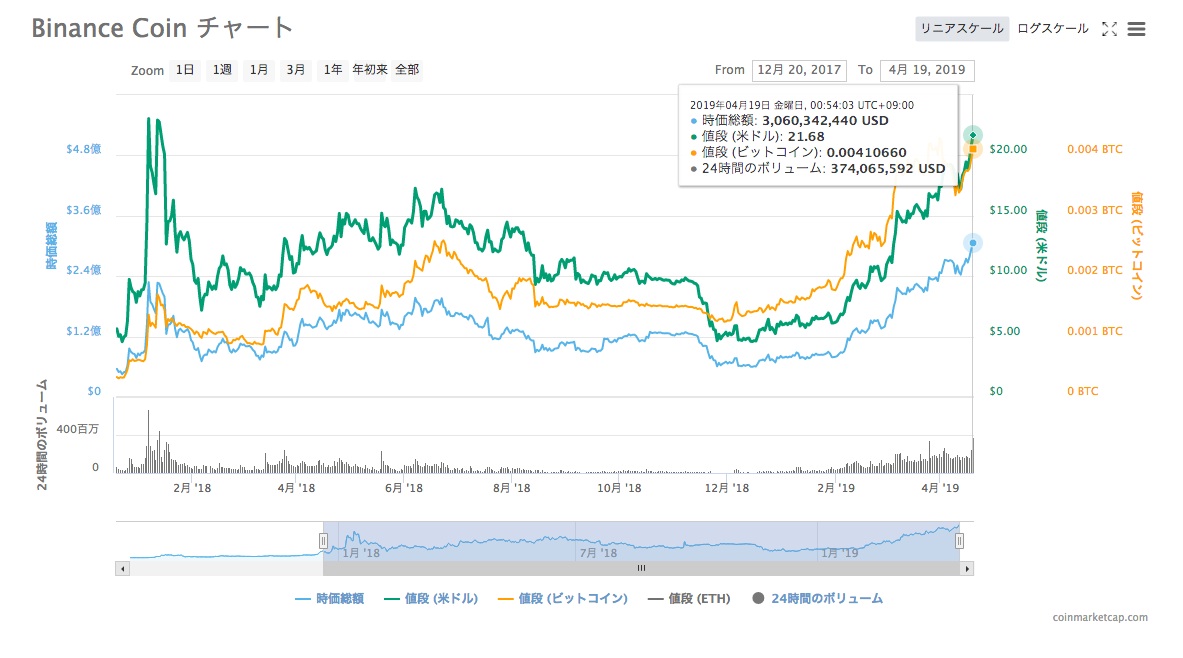Switch to ログスケール log scale
1183x658 pixels.
tap(1052, 29)
